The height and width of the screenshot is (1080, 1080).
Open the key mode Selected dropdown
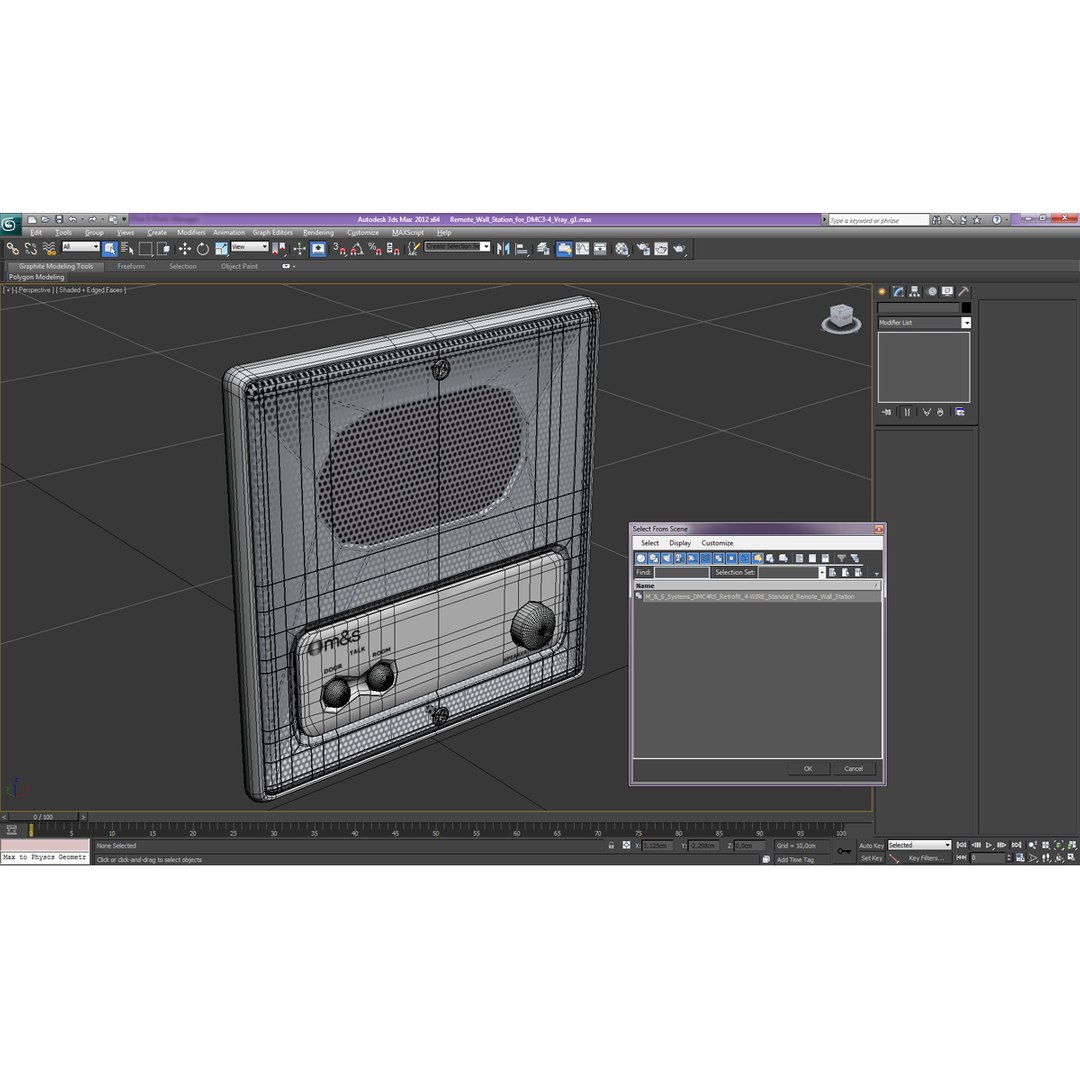[x=919, y=845]
